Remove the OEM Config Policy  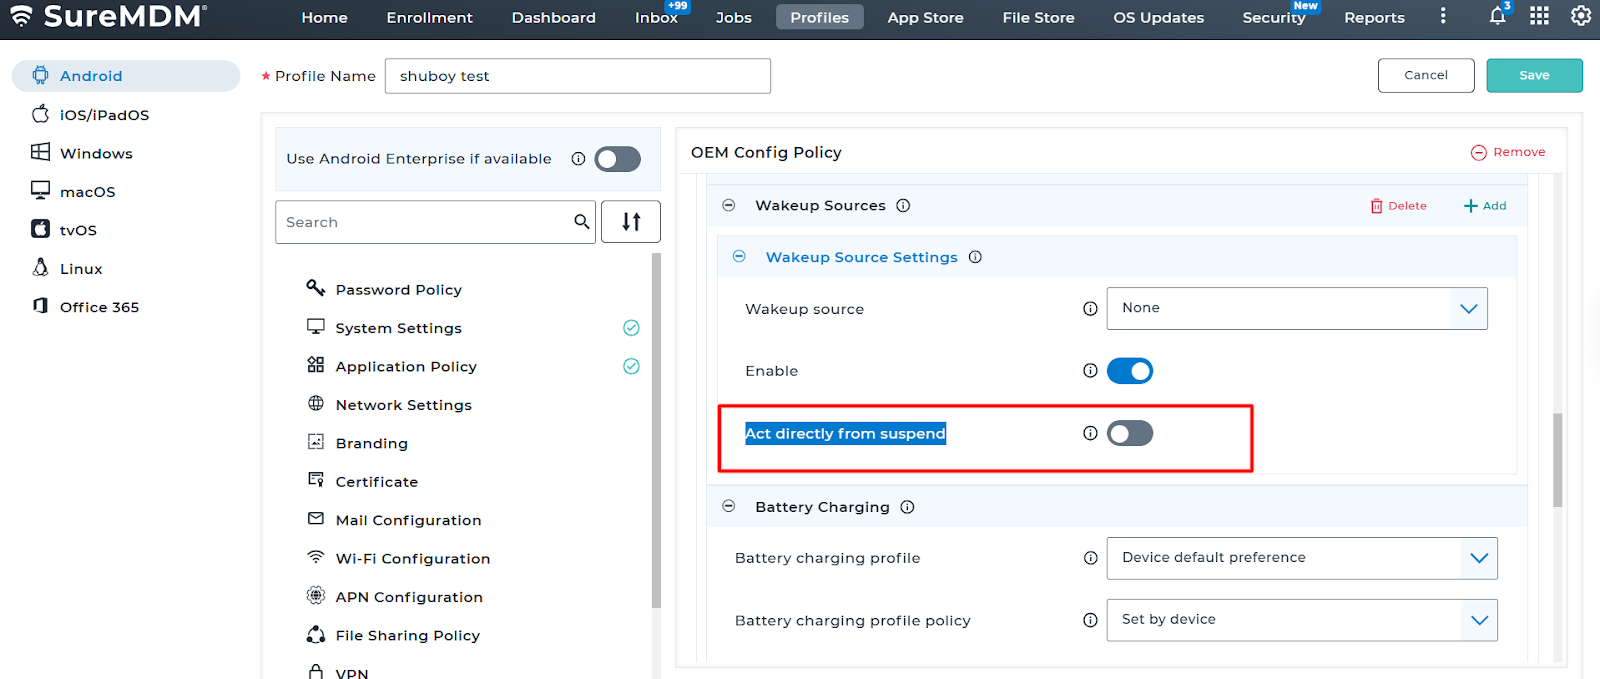(x=1508, y=152)
